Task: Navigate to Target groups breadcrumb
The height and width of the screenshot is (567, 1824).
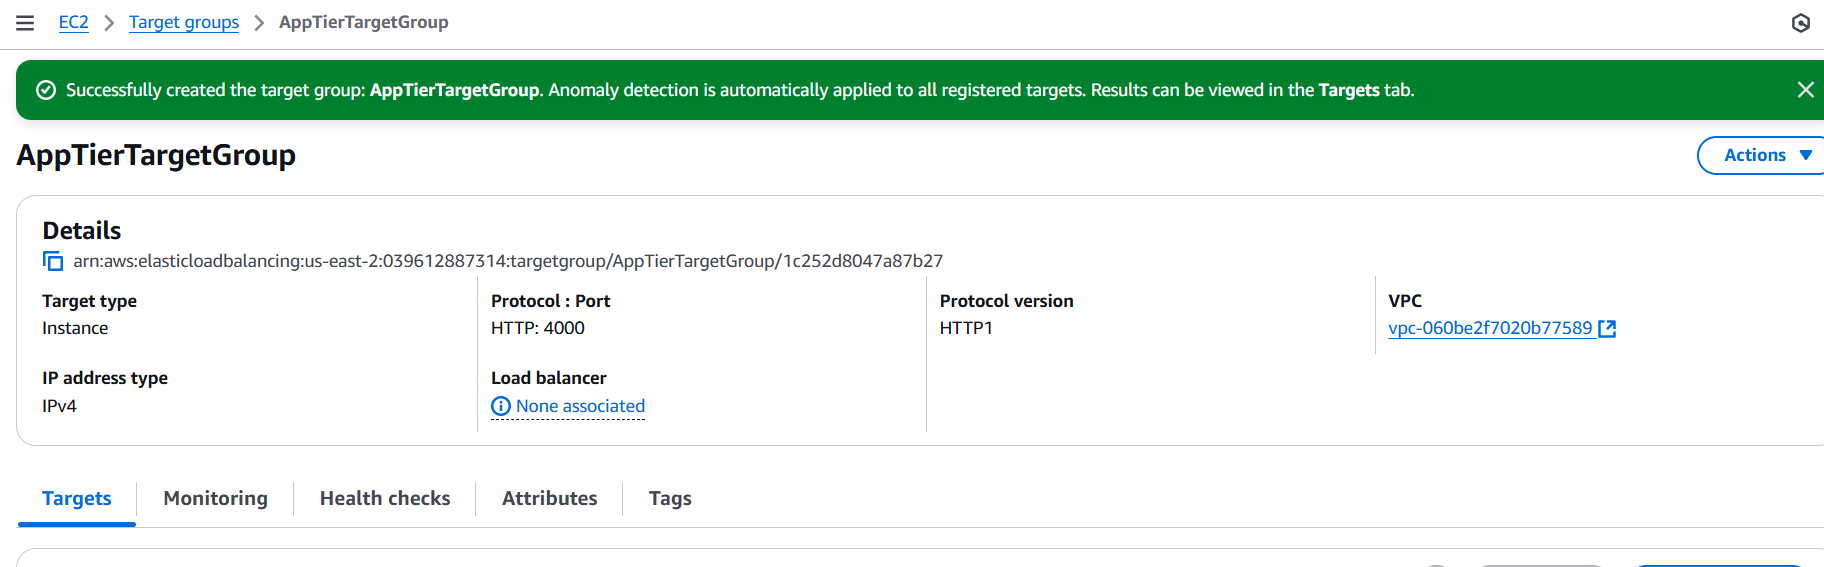Action: [x=184, y=22]
